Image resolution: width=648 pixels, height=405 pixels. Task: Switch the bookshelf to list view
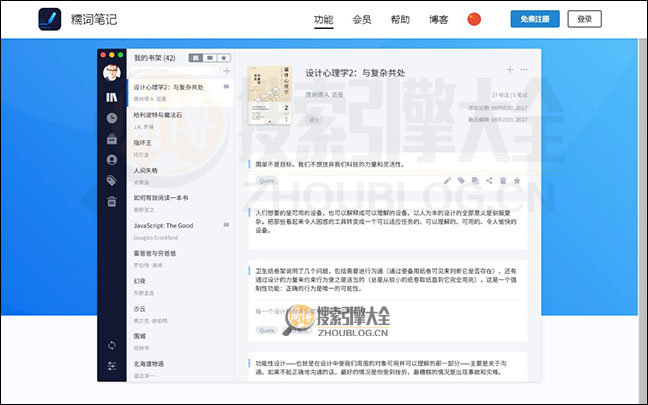pyautogui.click(x=196, y=58)
